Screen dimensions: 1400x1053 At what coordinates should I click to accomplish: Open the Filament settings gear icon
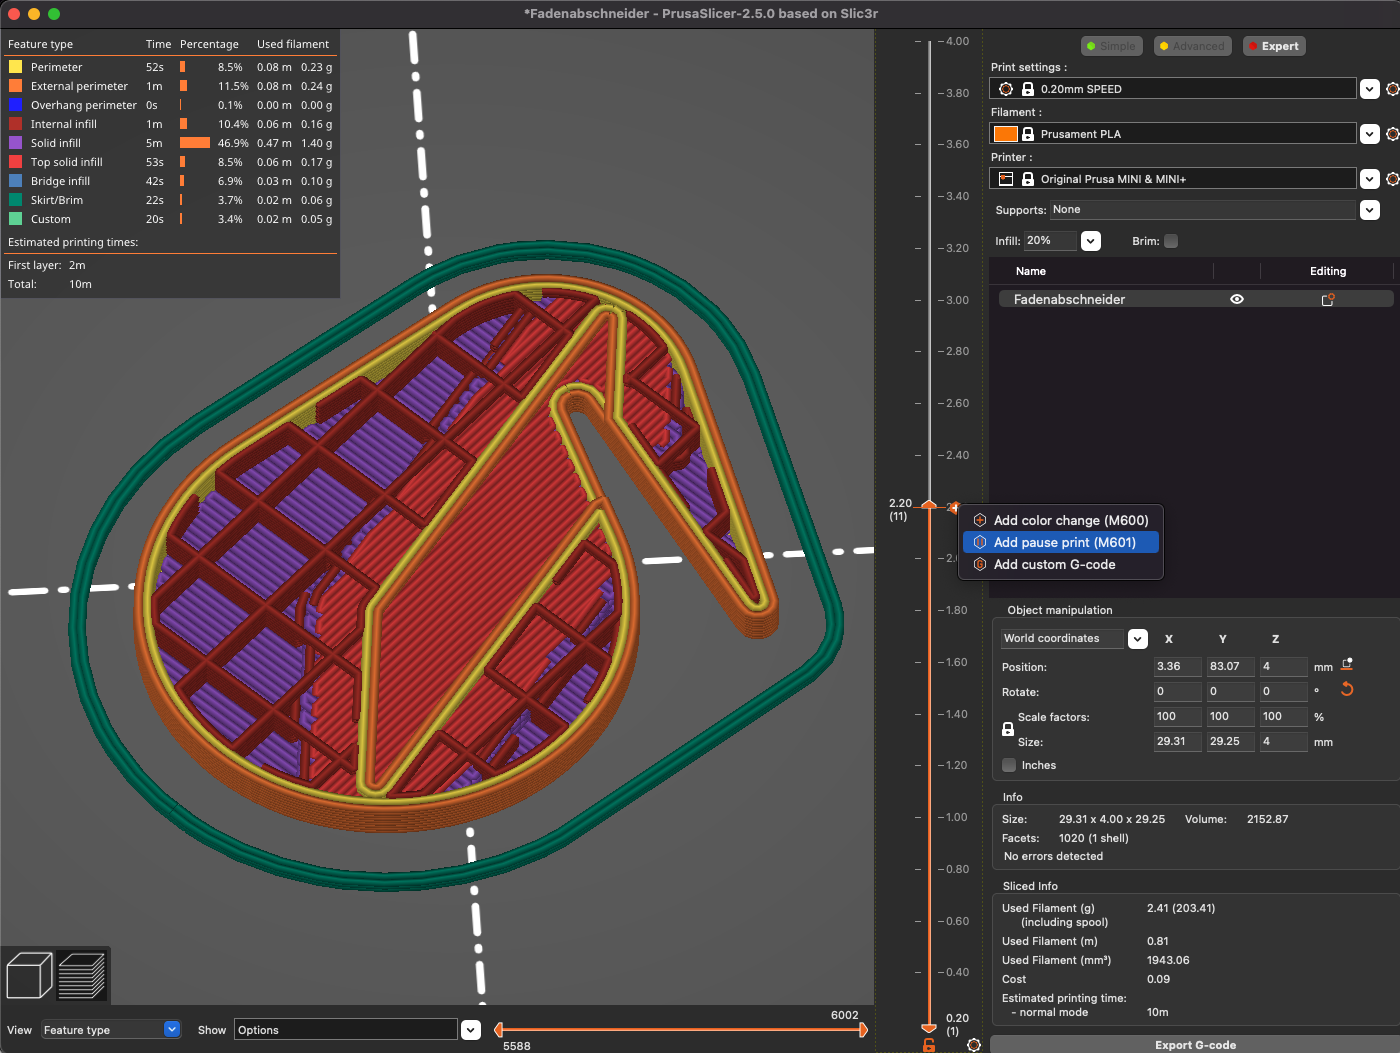point(1392,133)
